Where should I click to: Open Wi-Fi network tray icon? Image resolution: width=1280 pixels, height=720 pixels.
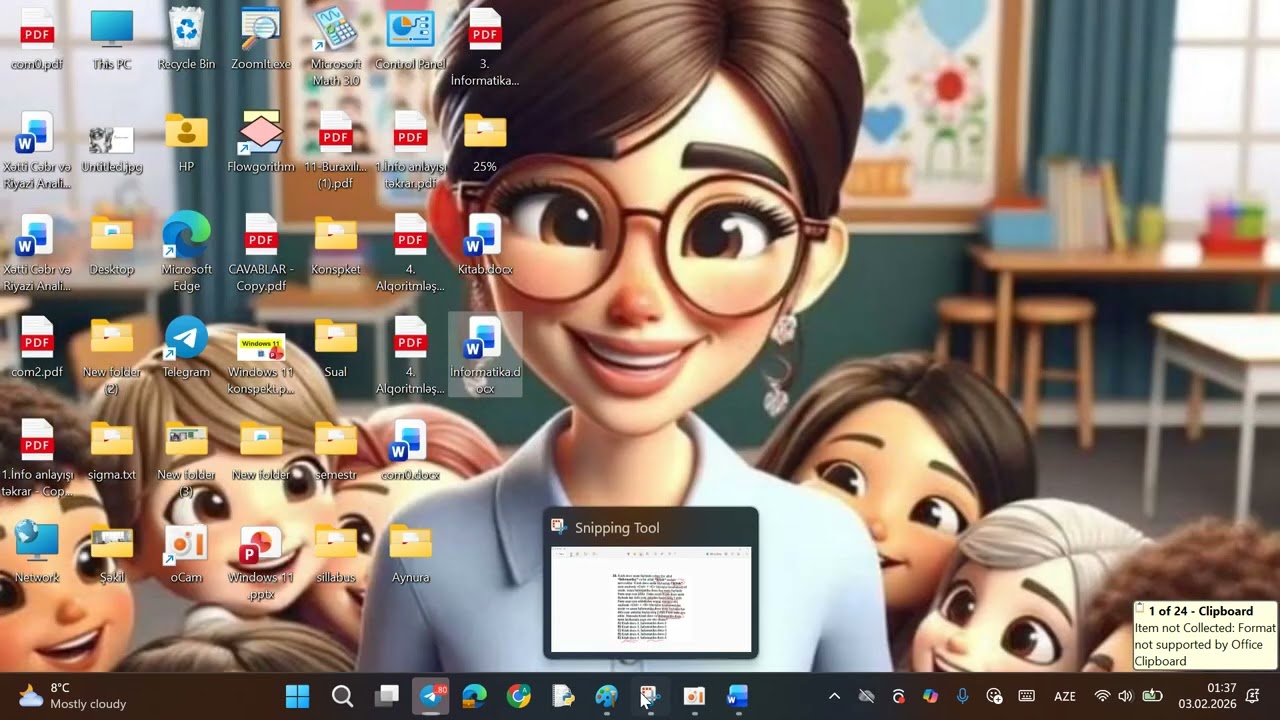(1102, 696)
